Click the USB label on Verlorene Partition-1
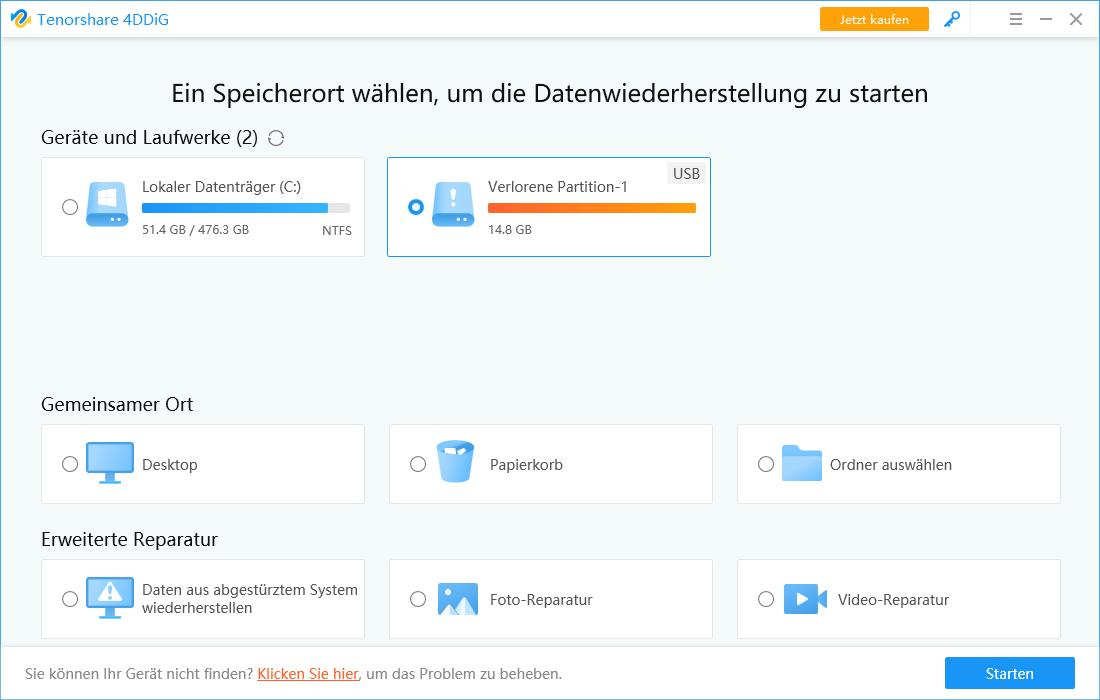Image resolution: width=1100 pixels, height=700 pixels. 685,173
